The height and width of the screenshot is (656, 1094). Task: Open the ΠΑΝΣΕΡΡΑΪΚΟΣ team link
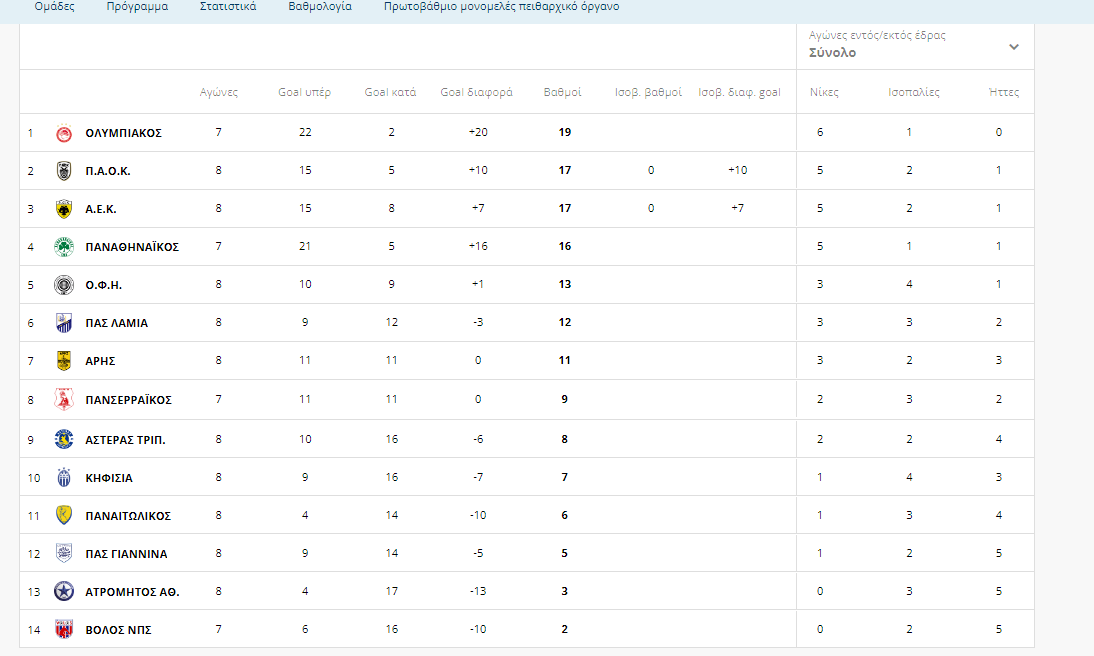coord(128,399)
